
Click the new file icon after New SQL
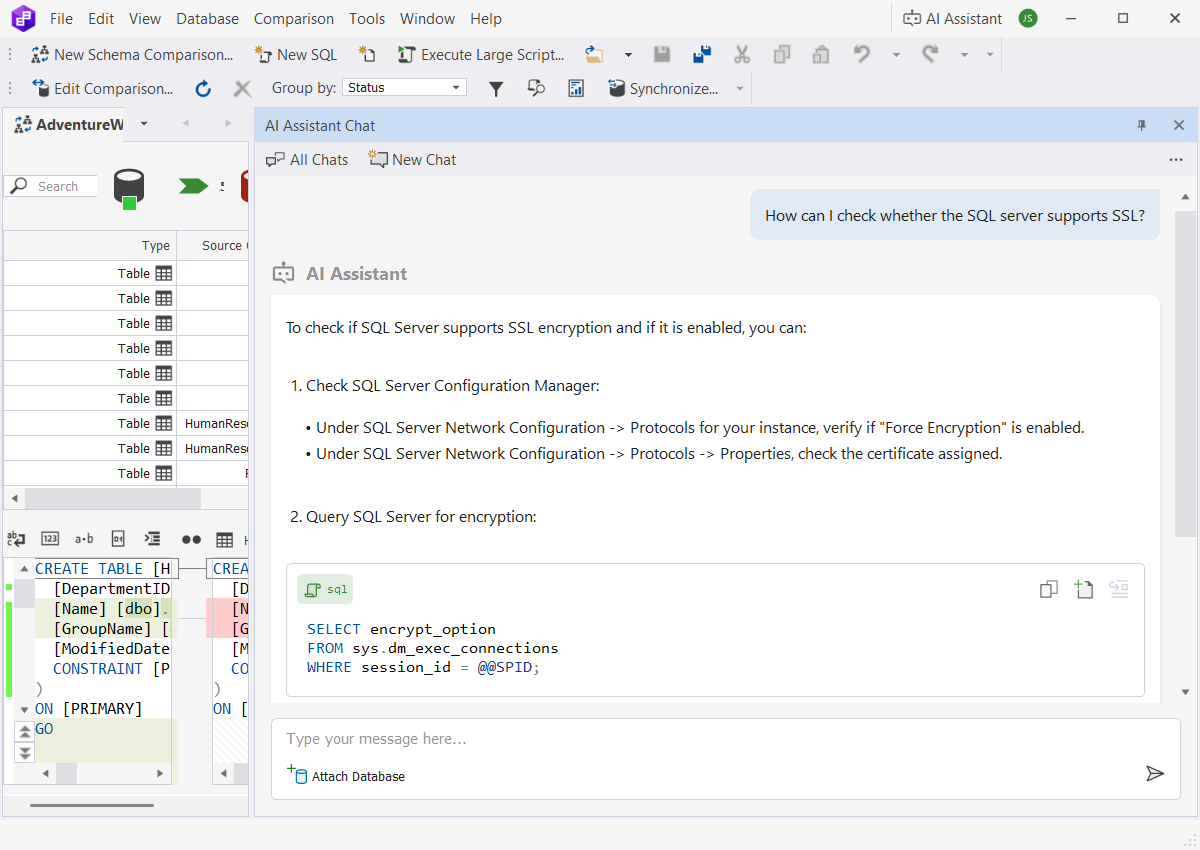(x=368, y=55)
